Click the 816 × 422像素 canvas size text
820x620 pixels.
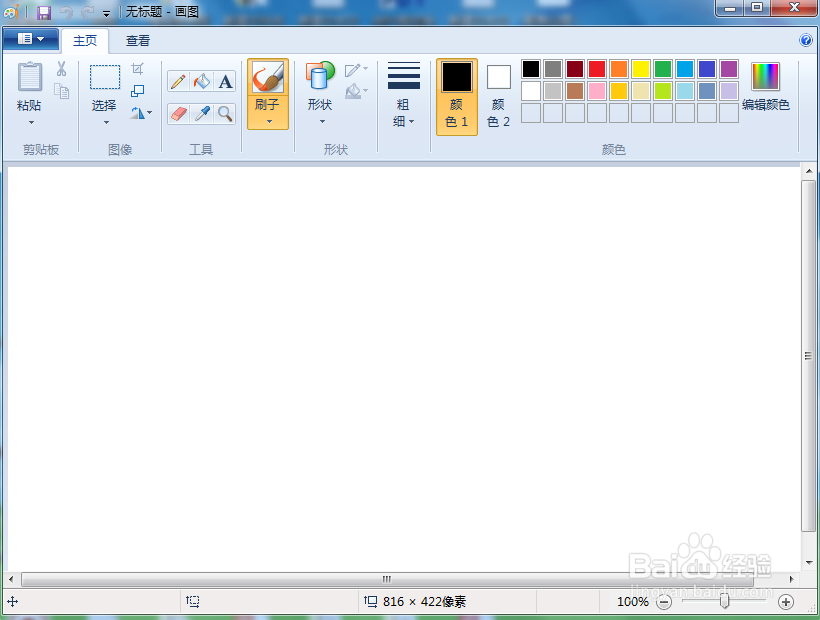(x=424, y=602)
